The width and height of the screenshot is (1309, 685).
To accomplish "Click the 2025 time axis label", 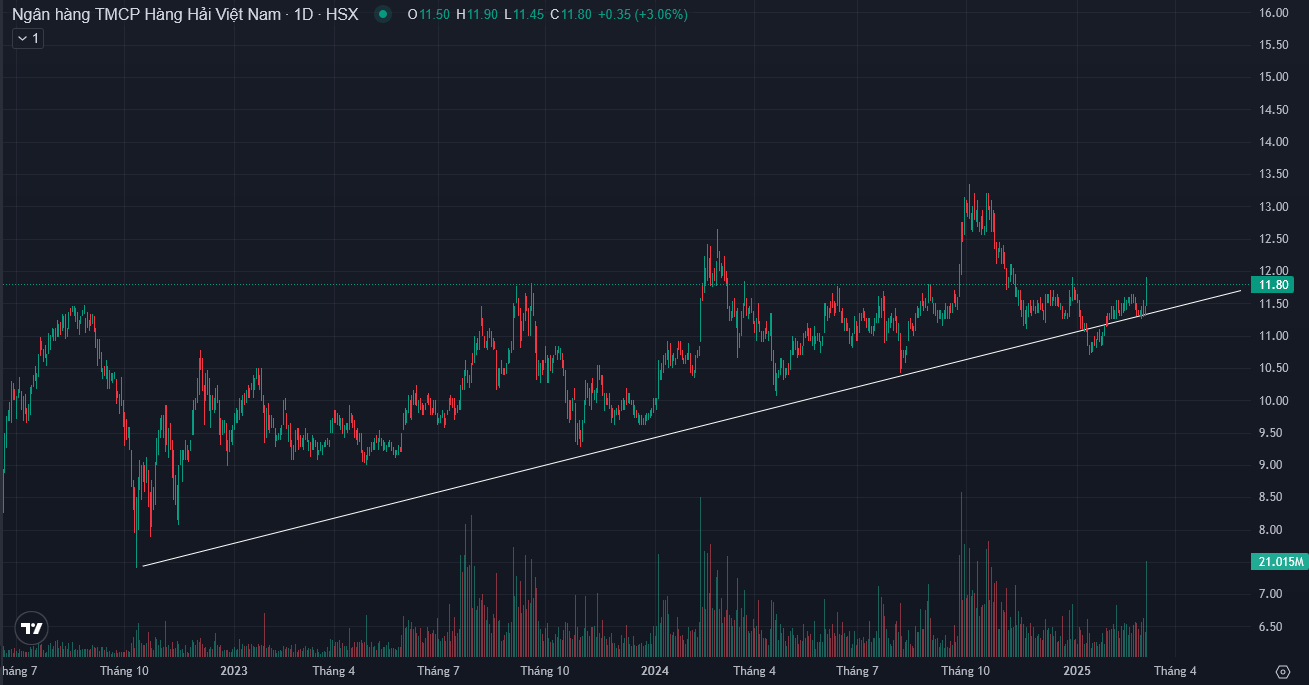I will click(1076, 671).
